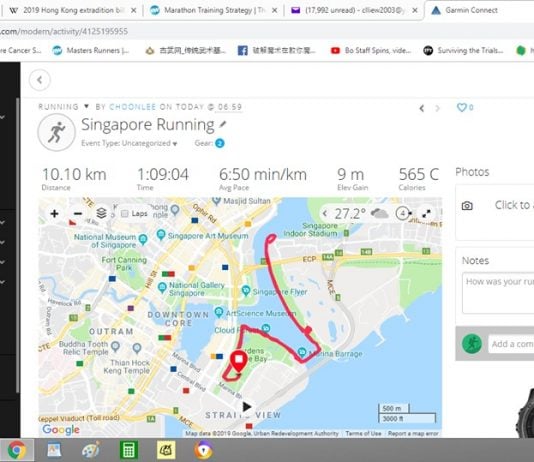
Task: Edit the activity name via the pencil icon
Action: pyautogui.click(x=223, y=124)
